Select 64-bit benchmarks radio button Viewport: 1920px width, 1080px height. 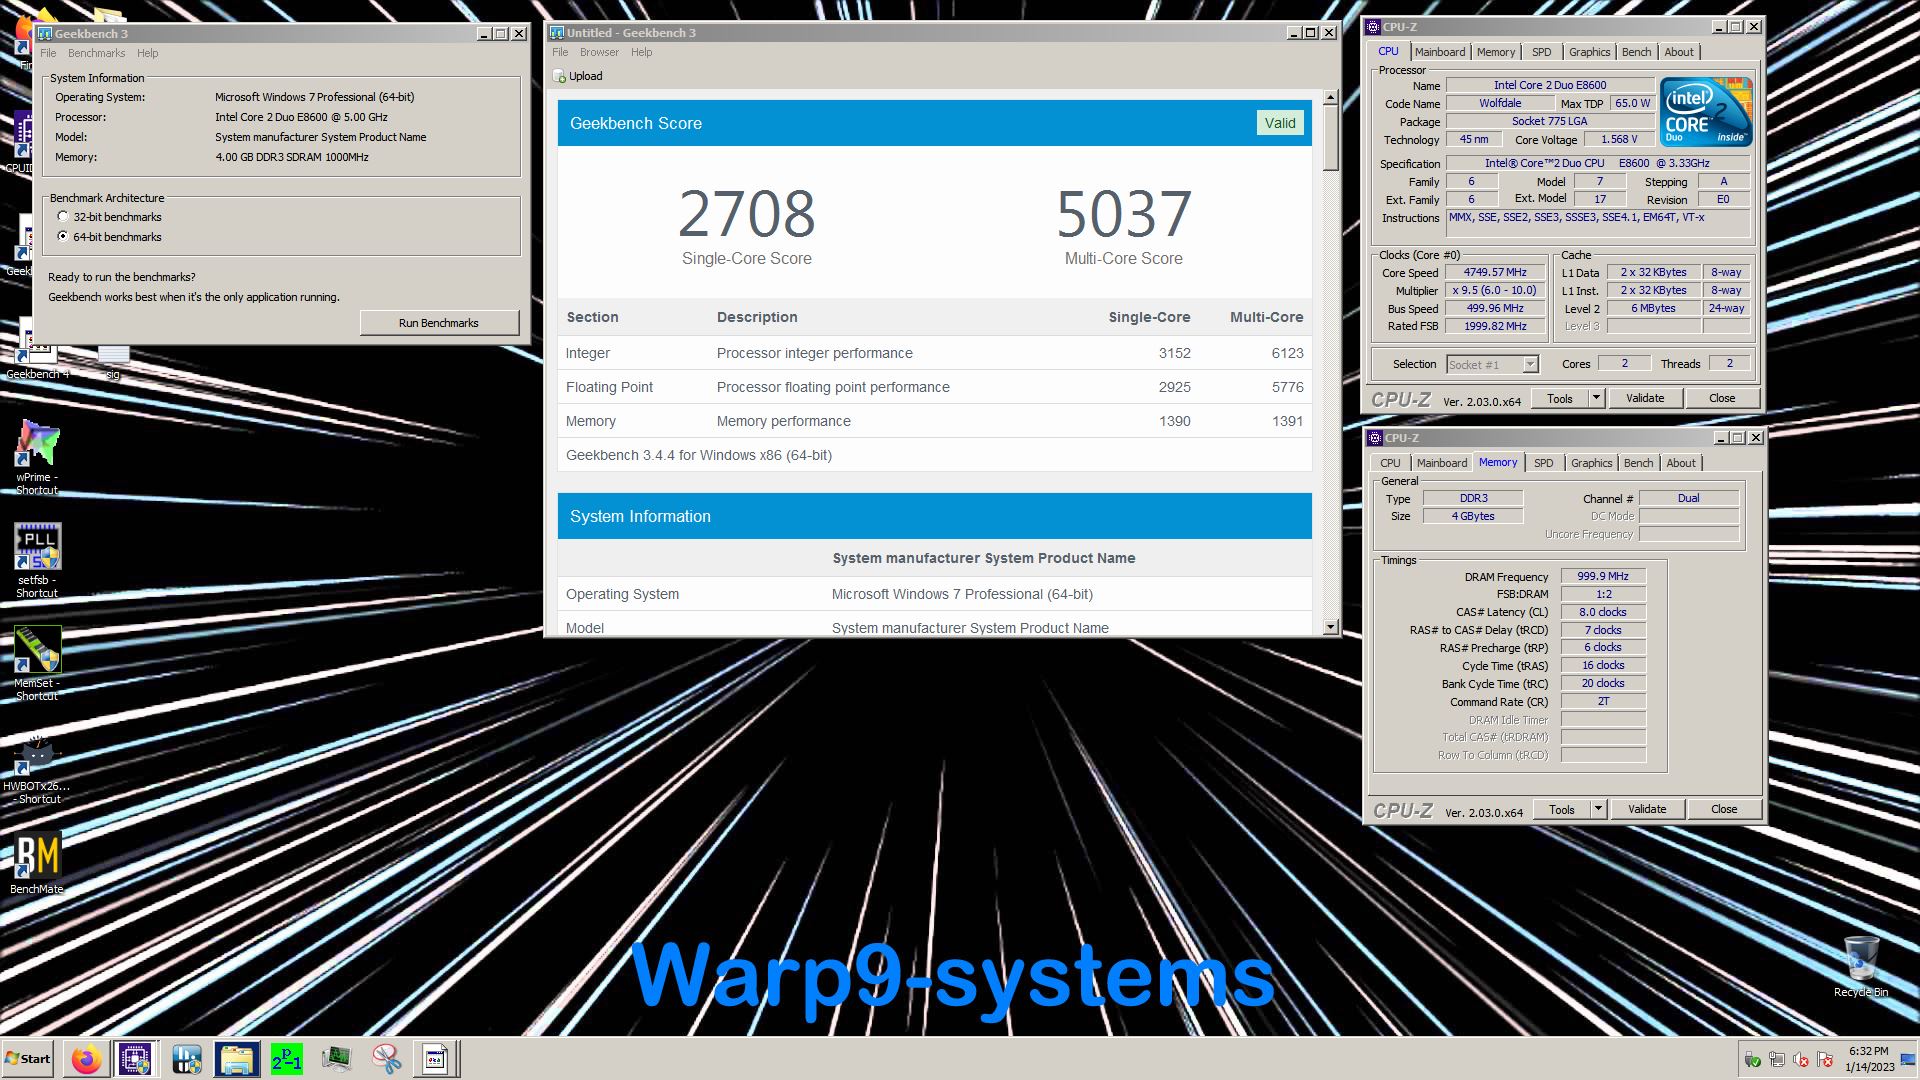[63, 237]
